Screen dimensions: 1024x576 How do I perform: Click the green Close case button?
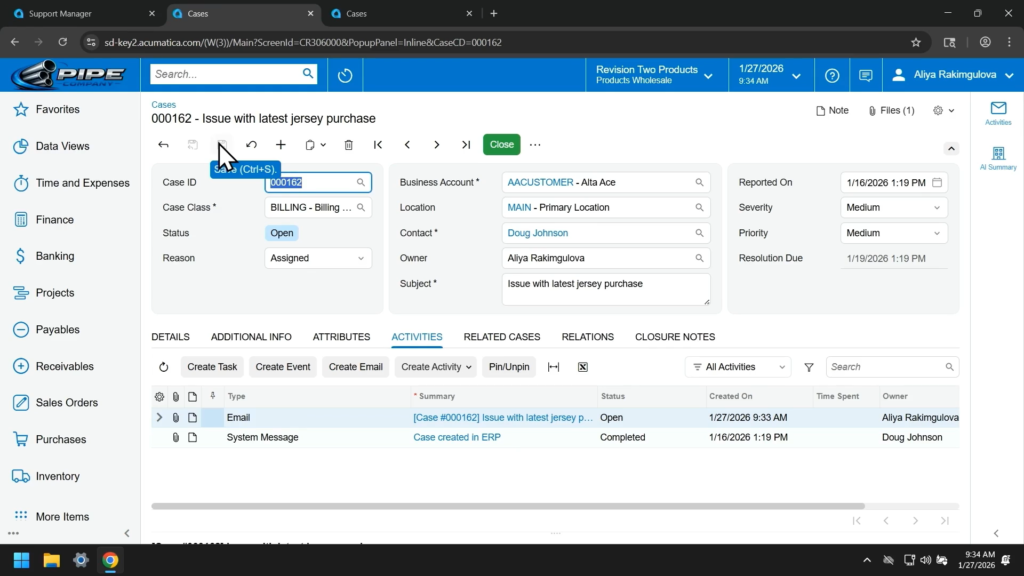(501, 145)
